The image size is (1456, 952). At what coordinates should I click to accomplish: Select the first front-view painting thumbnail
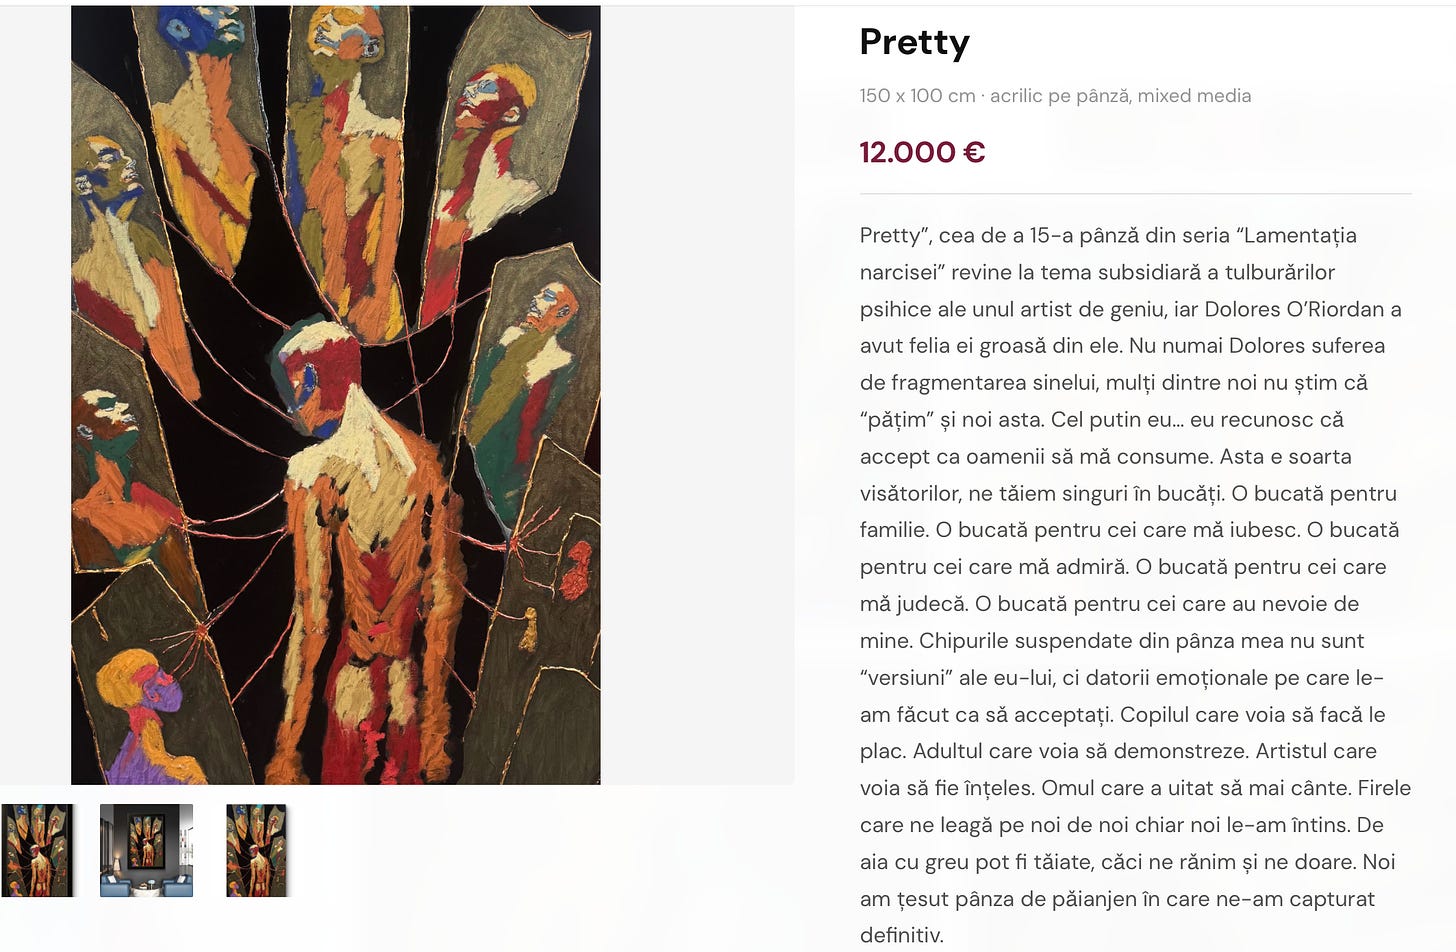pos(38,850)
